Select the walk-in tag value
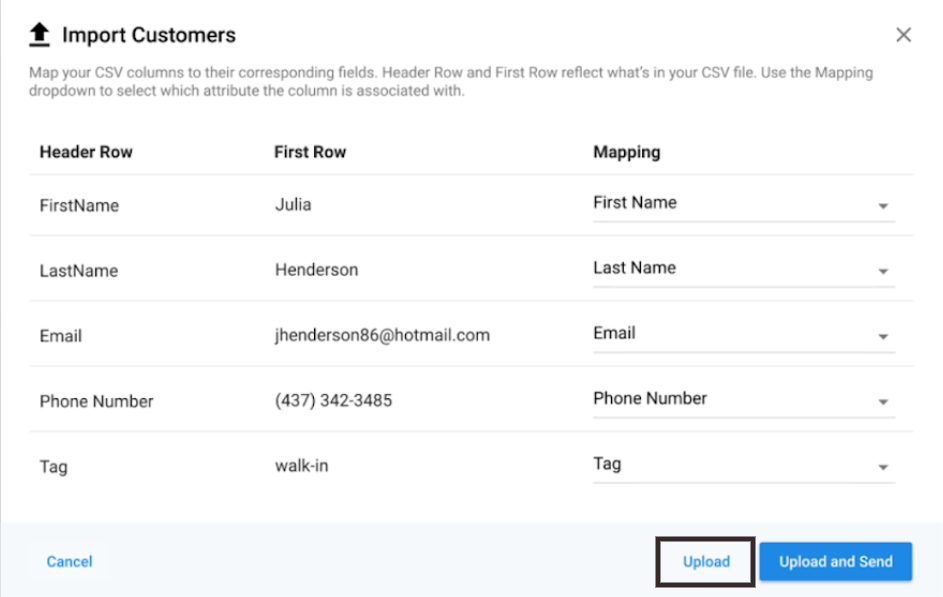 pyautogui.click(x=302, y=466)
